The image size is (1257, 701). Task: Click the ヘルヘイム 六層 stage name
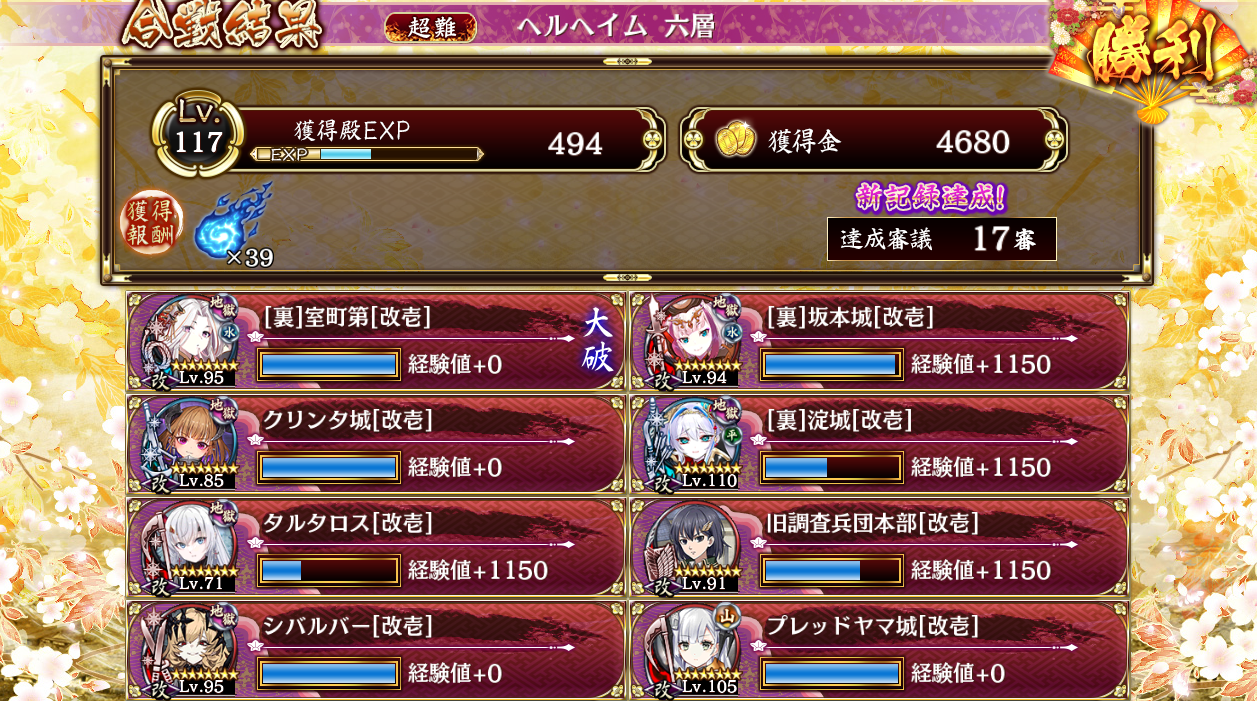pyautogui.click(x=615, y=27)
